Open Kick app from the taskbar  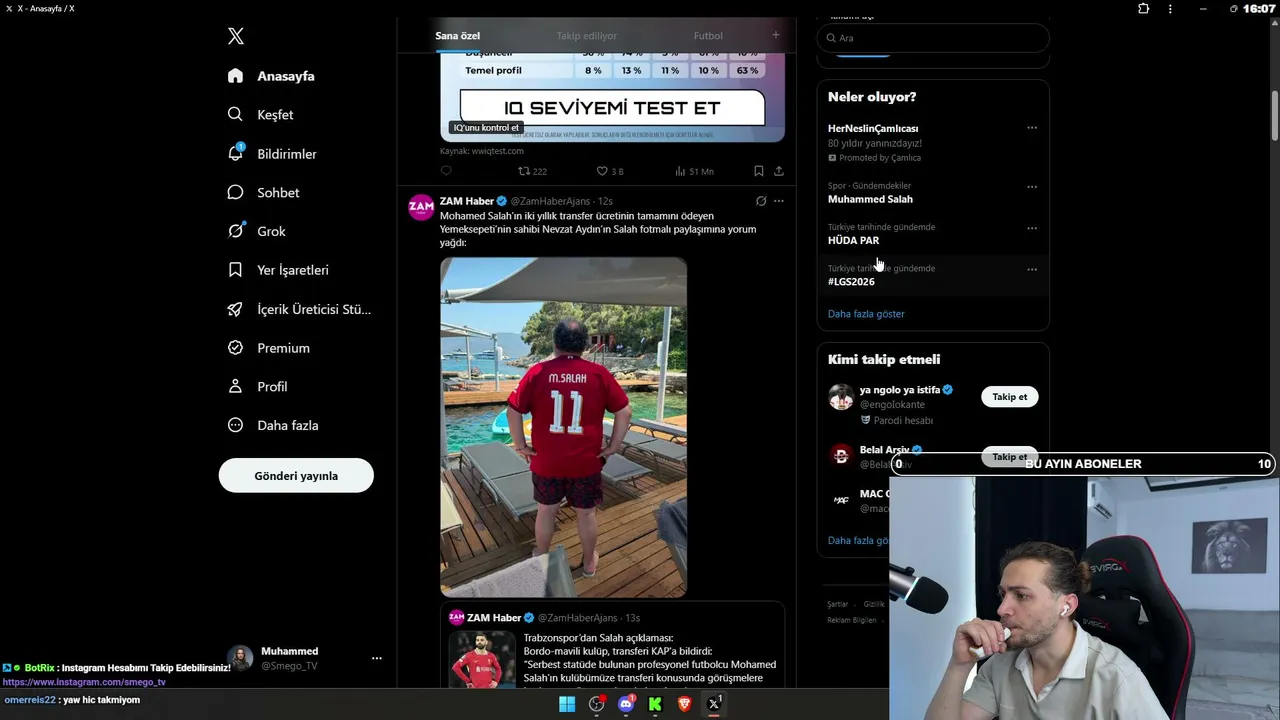click(x=656, y=704)
